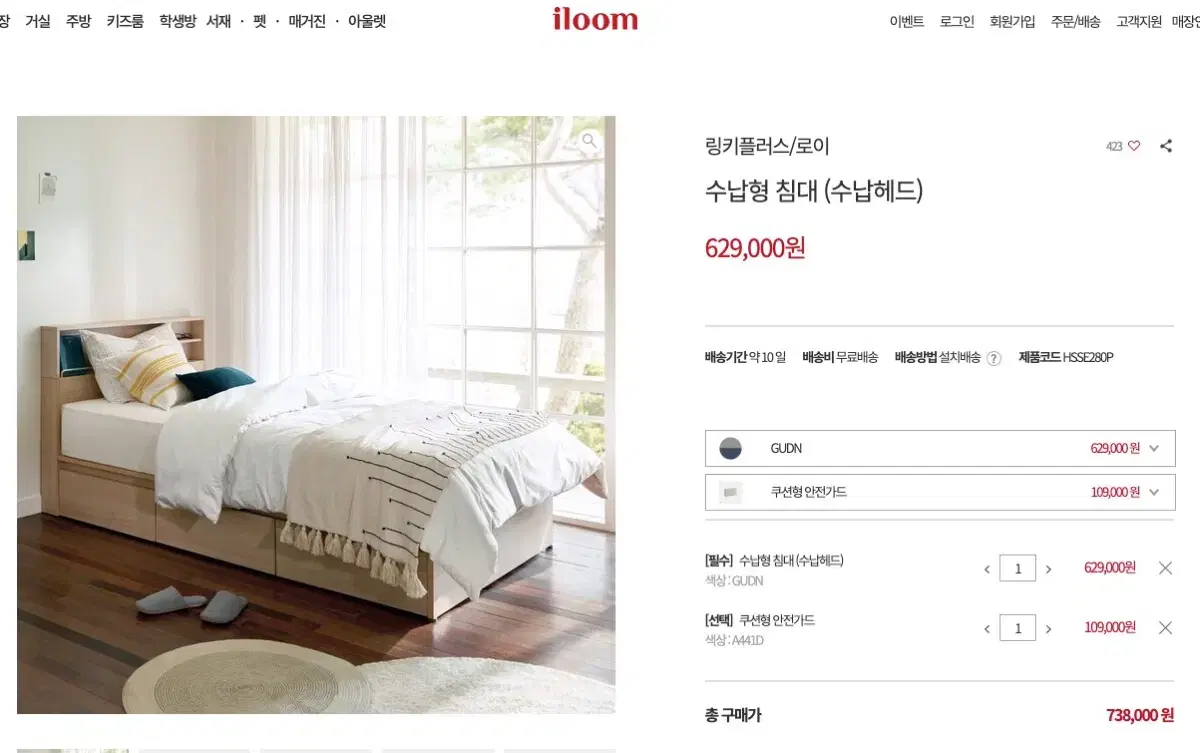Click the magnifier zoom icon on product image
Viewport: 1200px width, 753px height.
coord(590,141)
